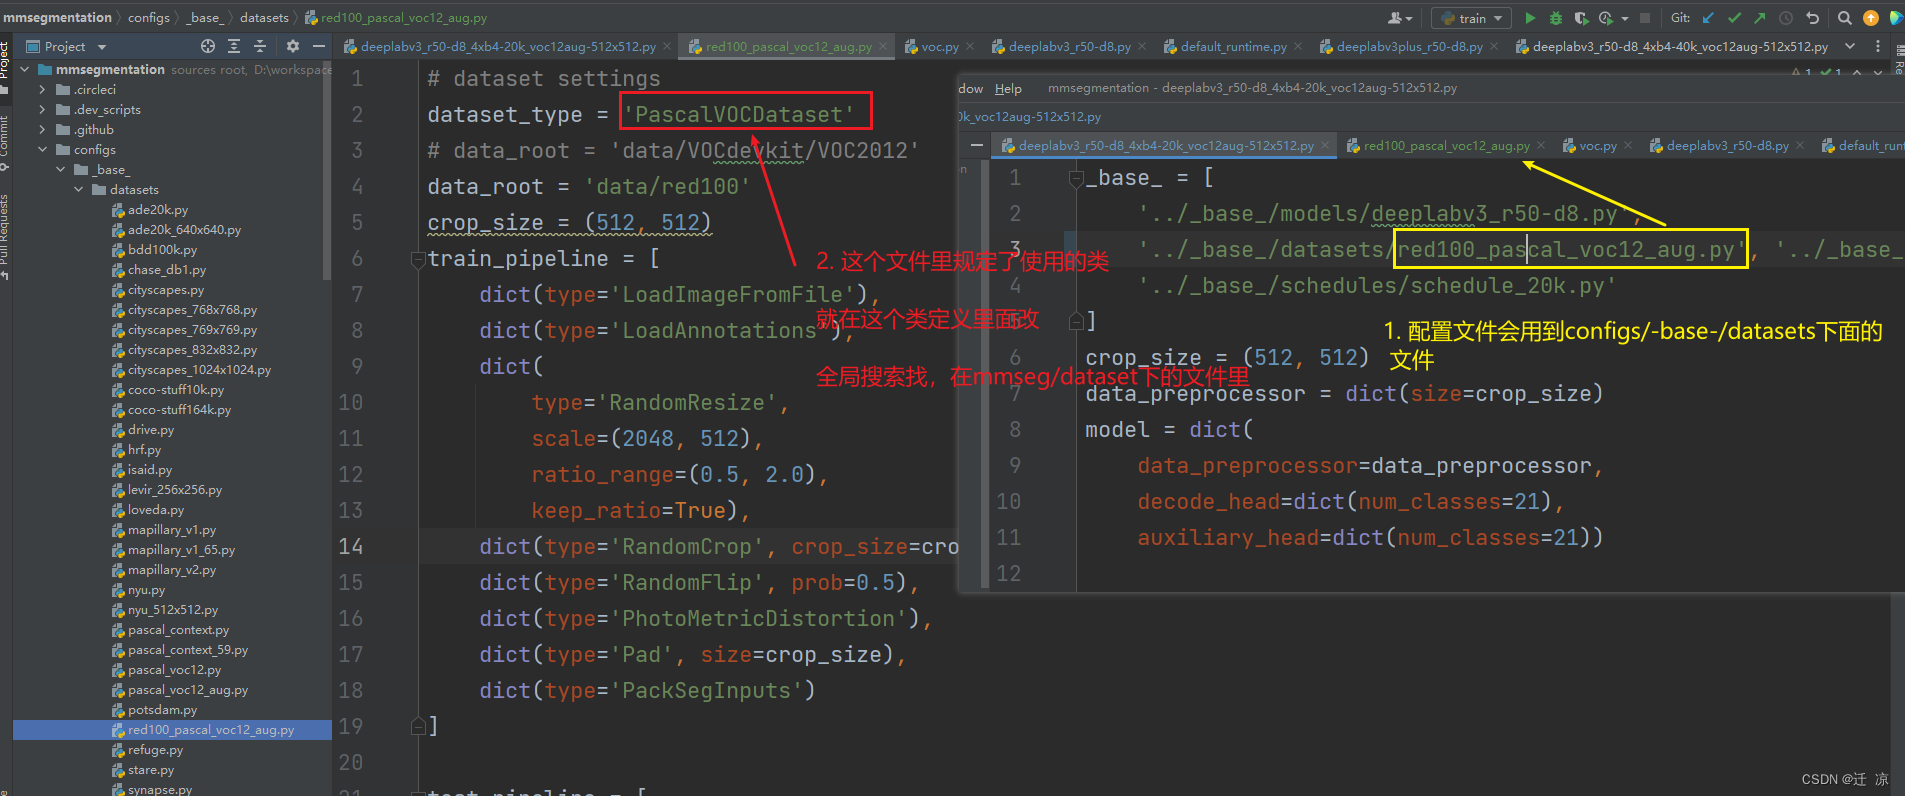Viewport: 1905px width, 796px height.
Task: Show hidden editor tabs chevron
Action: point(1850,46)
